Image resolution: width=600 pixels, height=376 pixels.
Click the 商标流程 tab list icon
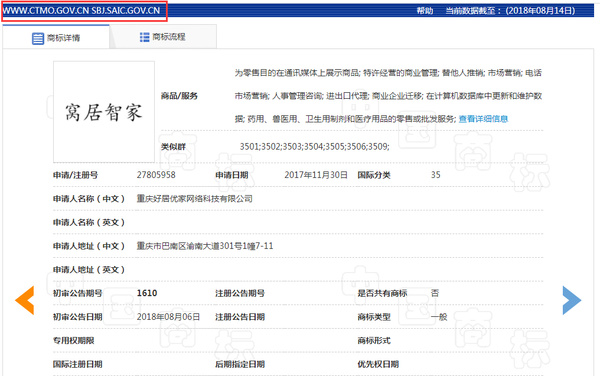click(145, 37)
